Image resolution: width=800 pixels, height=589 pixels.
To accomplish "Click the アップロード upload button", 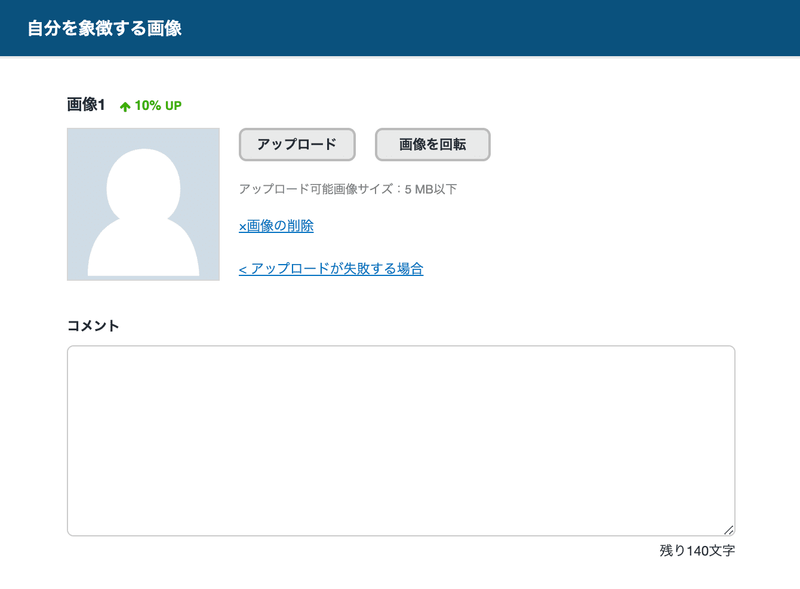I will click(296, 145).
